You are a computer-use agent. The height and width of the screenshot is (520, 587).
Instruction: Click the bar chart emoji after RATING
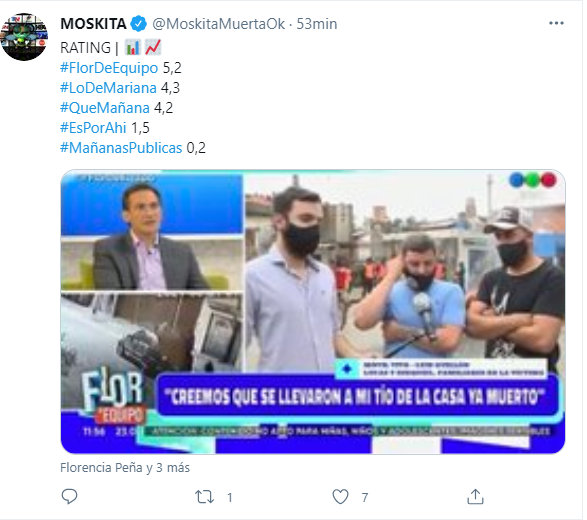click(132, 48)
